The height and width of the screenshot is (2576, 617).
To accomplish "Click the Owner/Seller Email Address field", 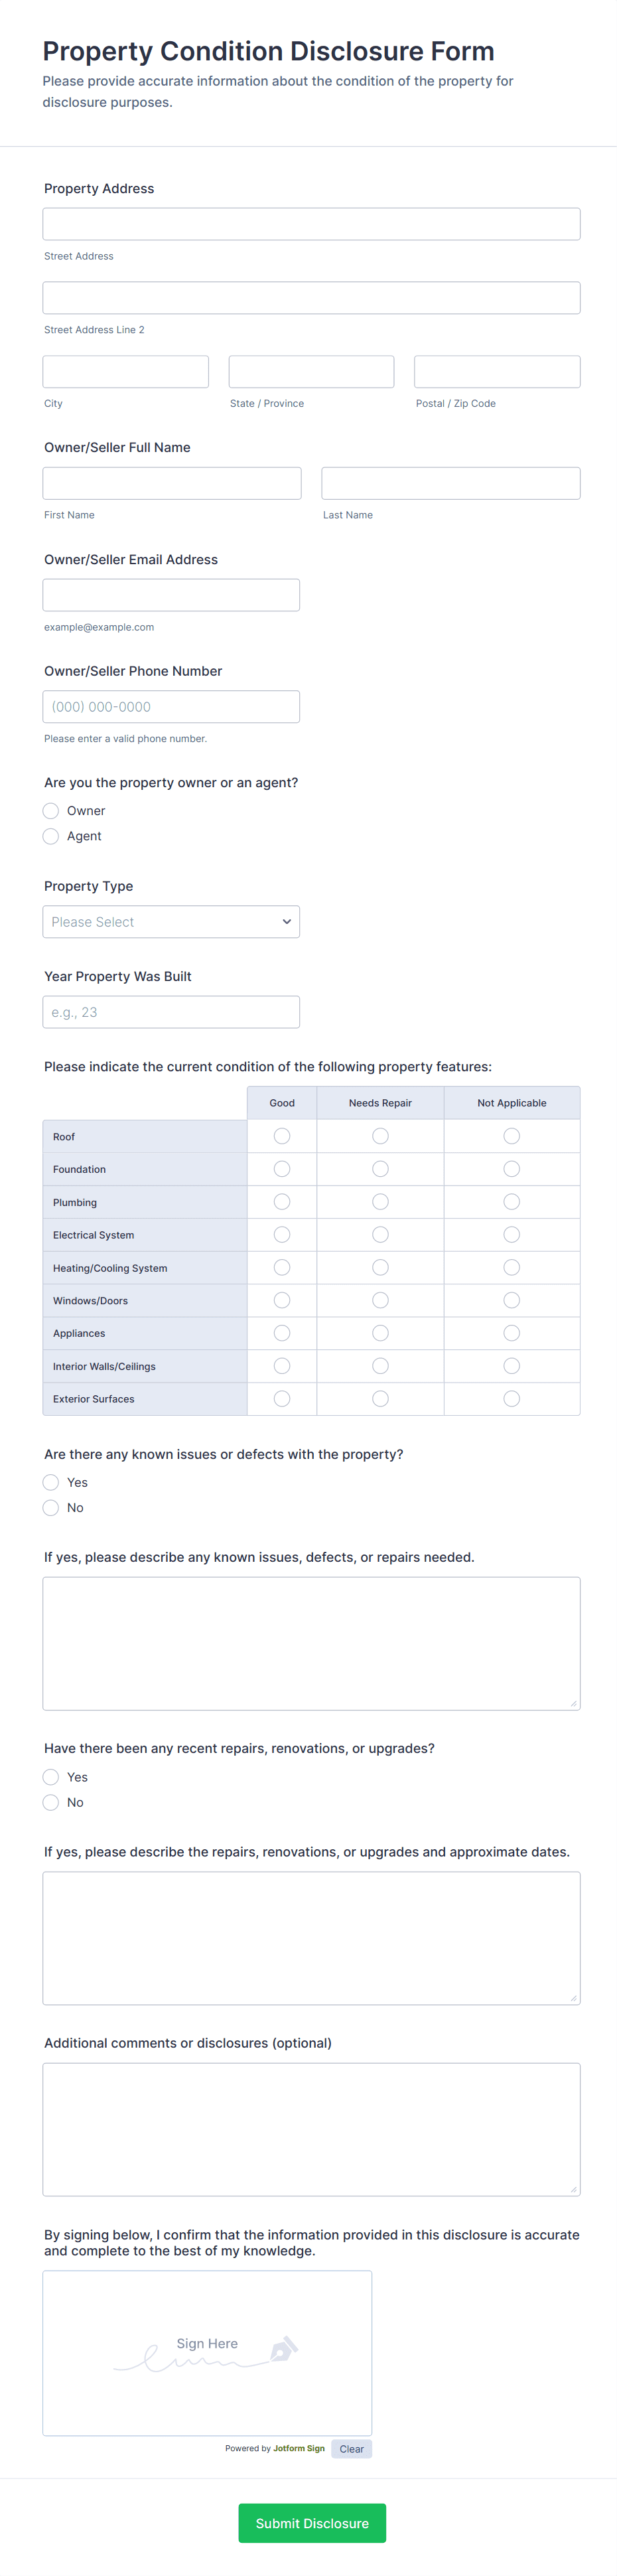I will (x=171, y=595).
